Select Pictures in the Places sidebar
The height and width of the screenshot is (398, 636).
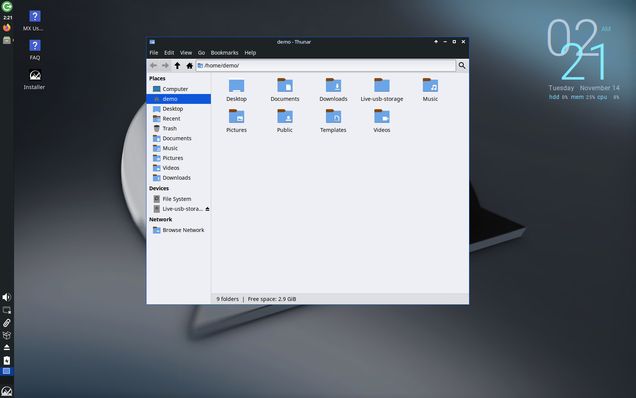178,158
